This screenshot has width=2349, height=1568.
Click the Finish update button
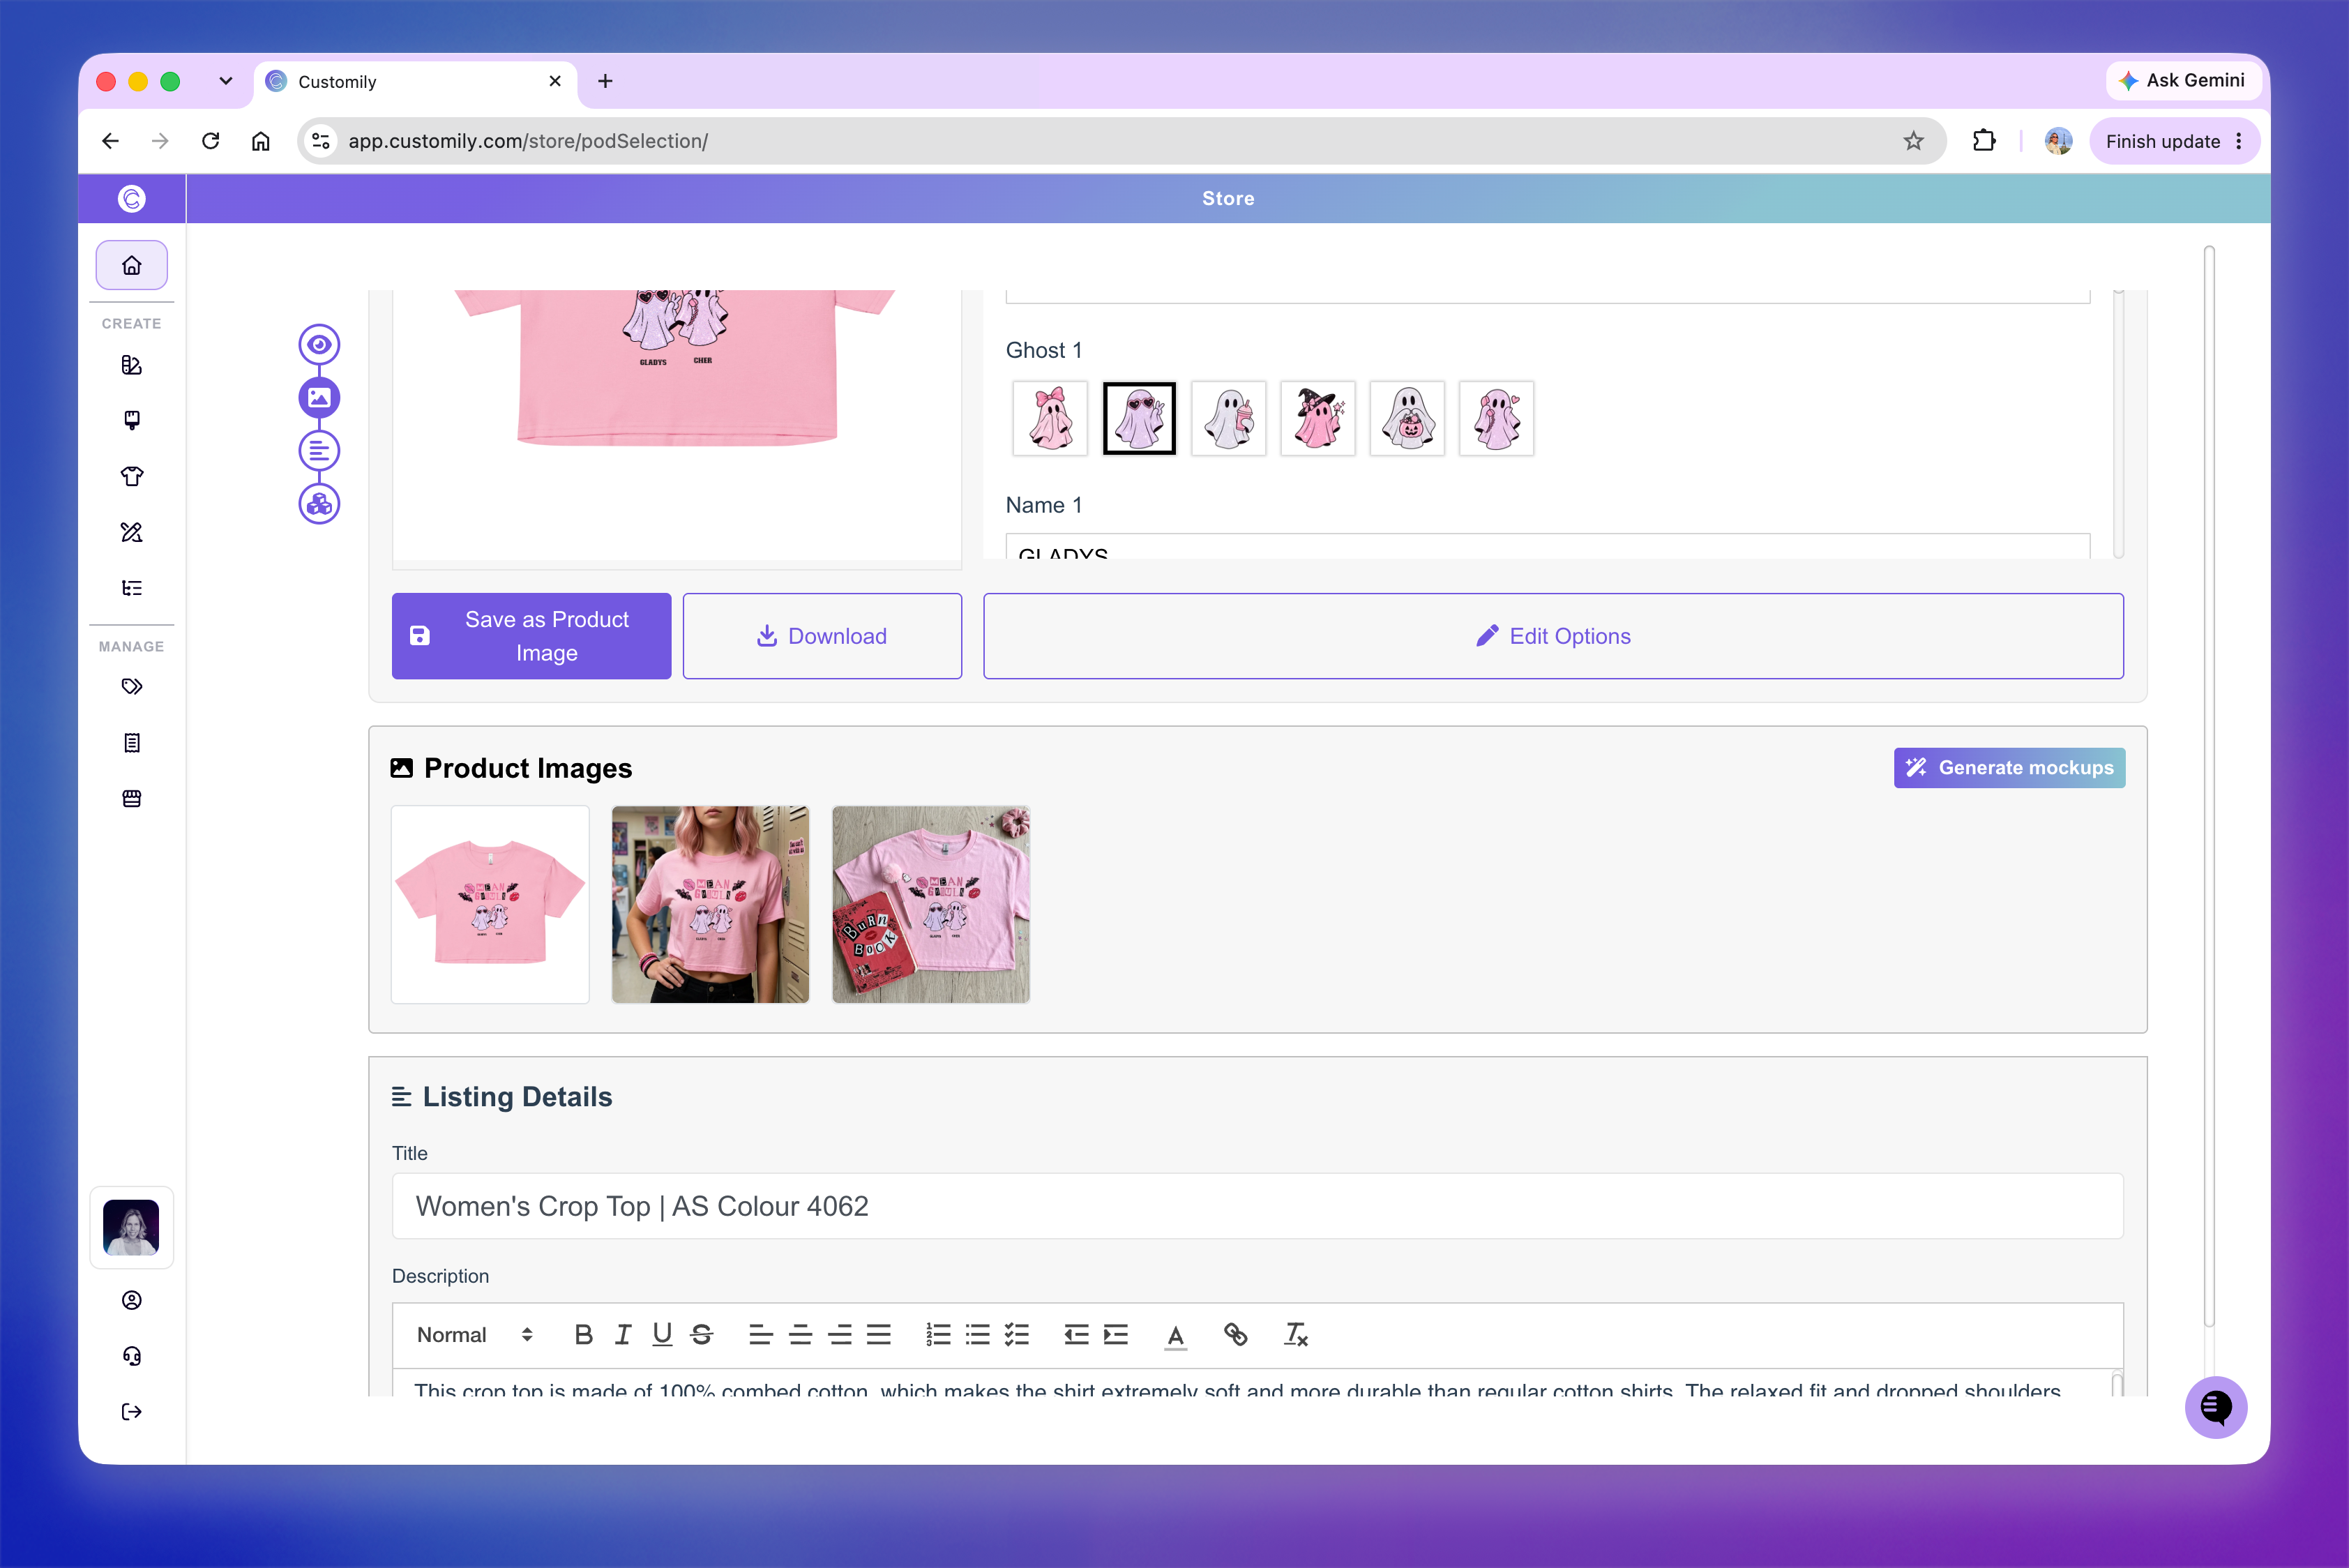[x=2174, y=141]
